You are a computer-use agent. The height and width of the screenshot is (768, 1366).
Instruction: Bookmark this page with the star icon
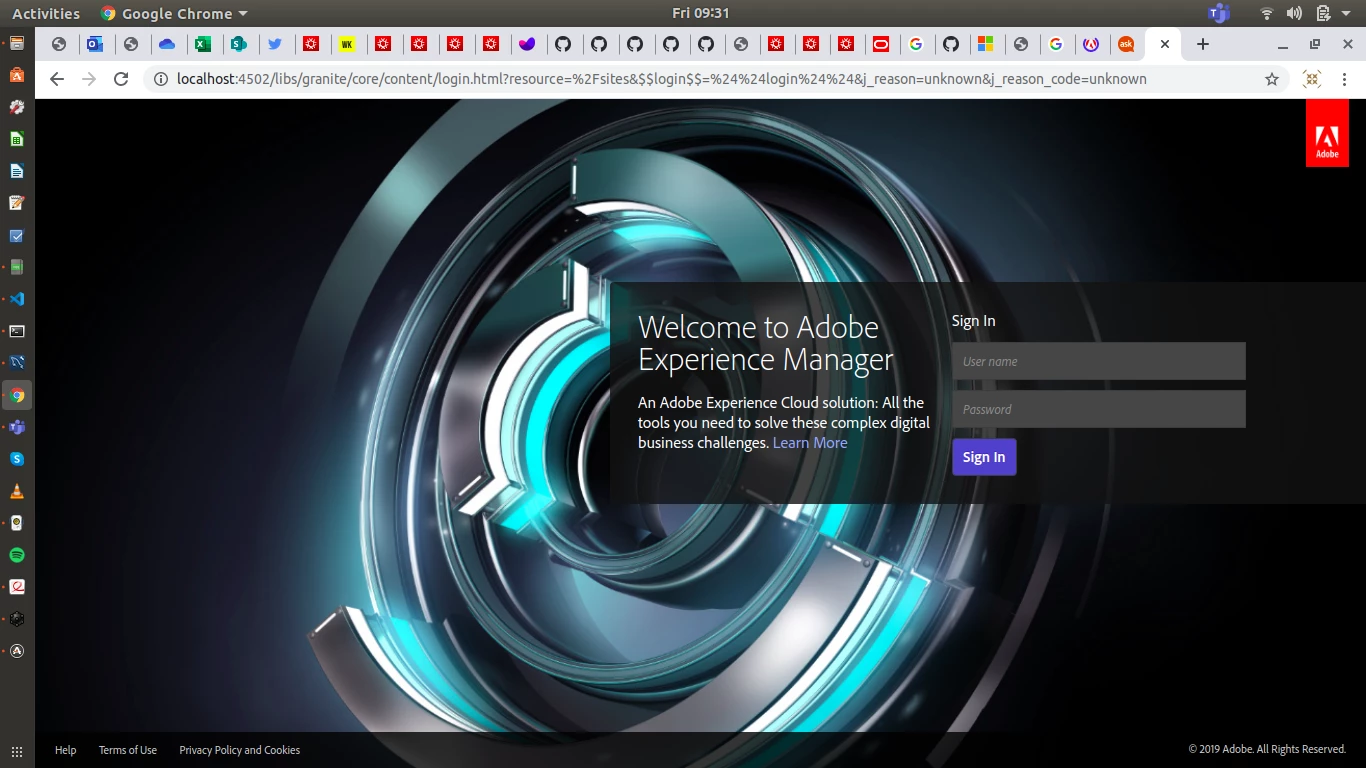click(1272, 79)
